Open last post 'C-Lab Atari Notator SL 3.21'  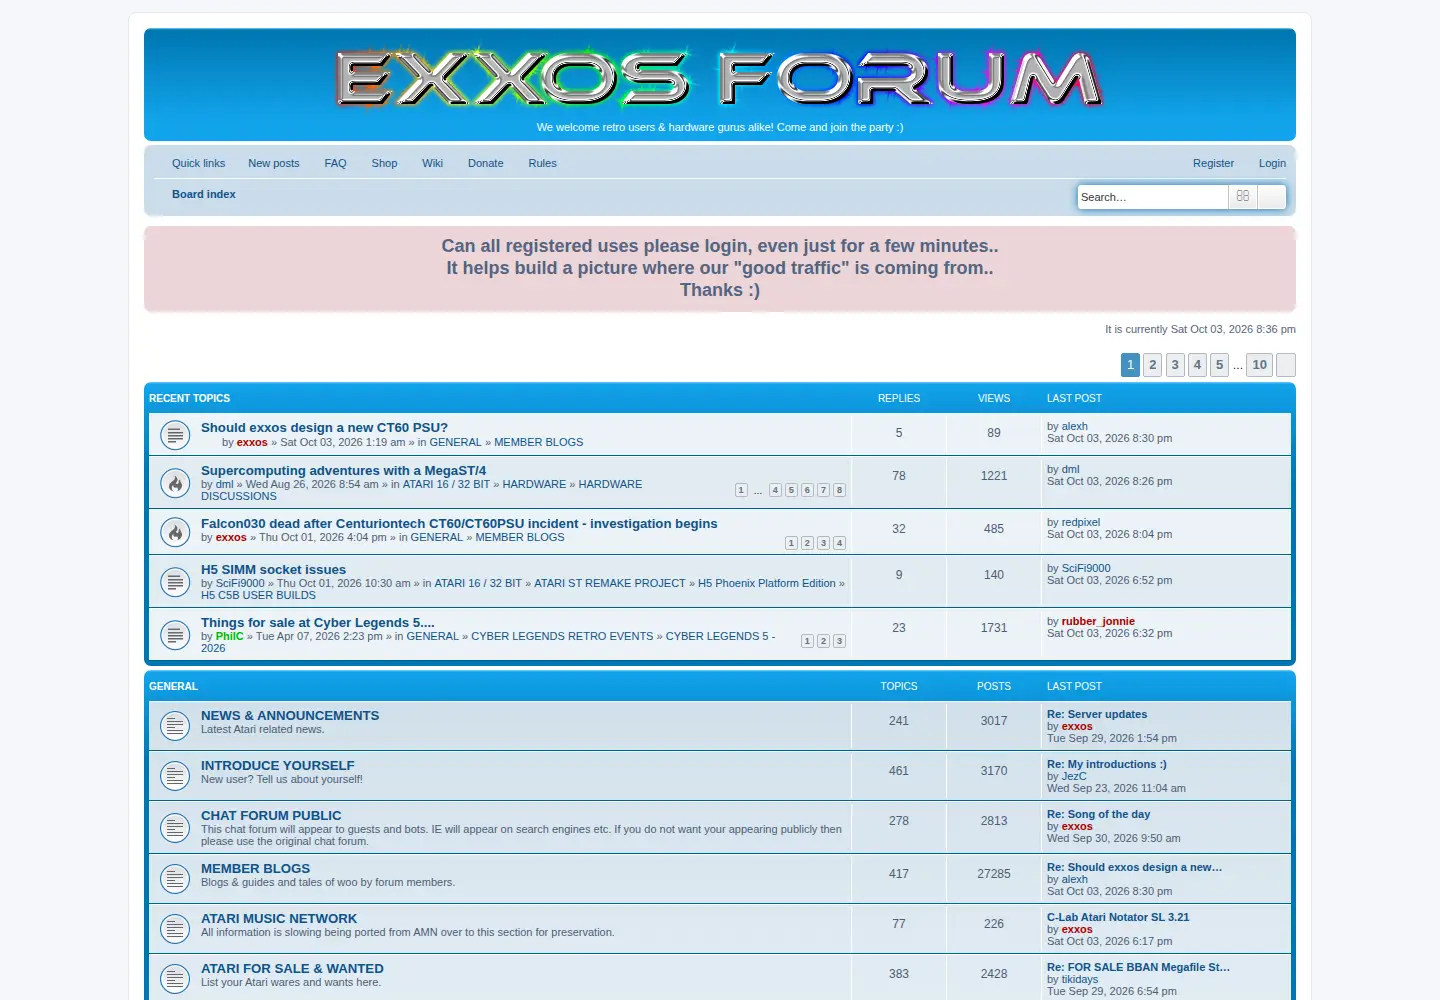[1118, 917]
